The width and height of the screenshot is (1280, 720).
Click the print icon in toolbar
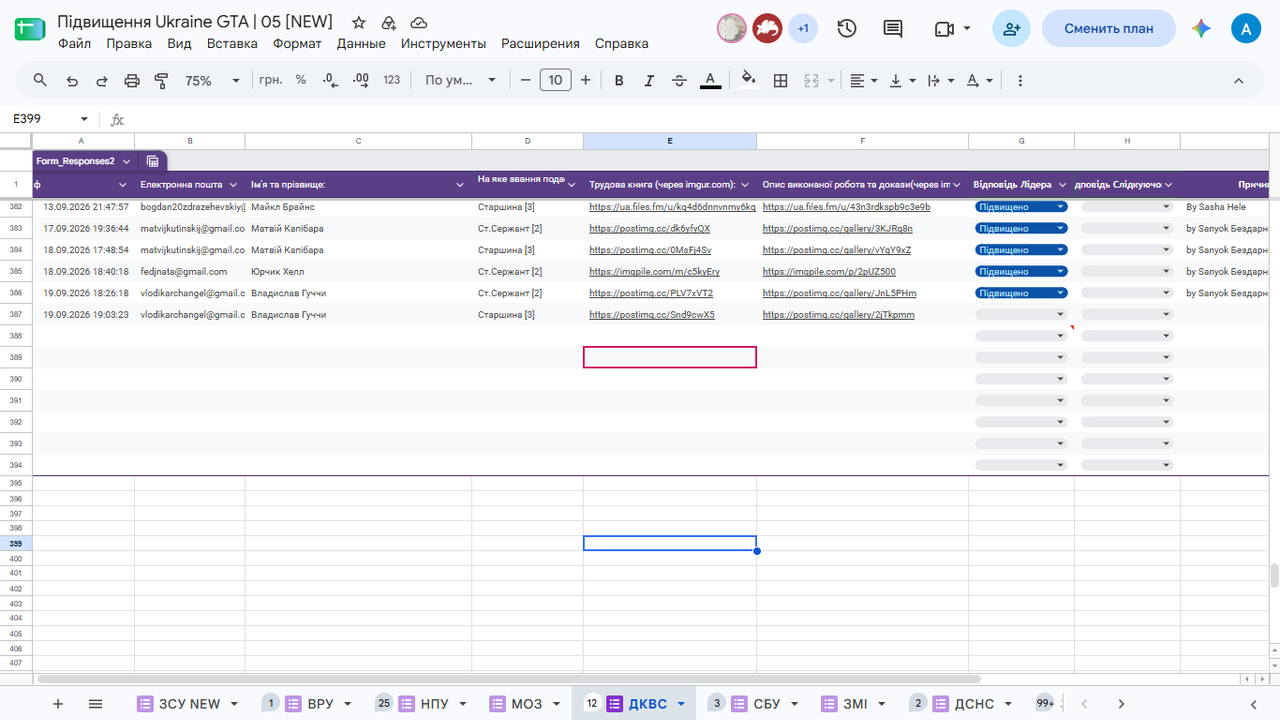coord(132,80)
